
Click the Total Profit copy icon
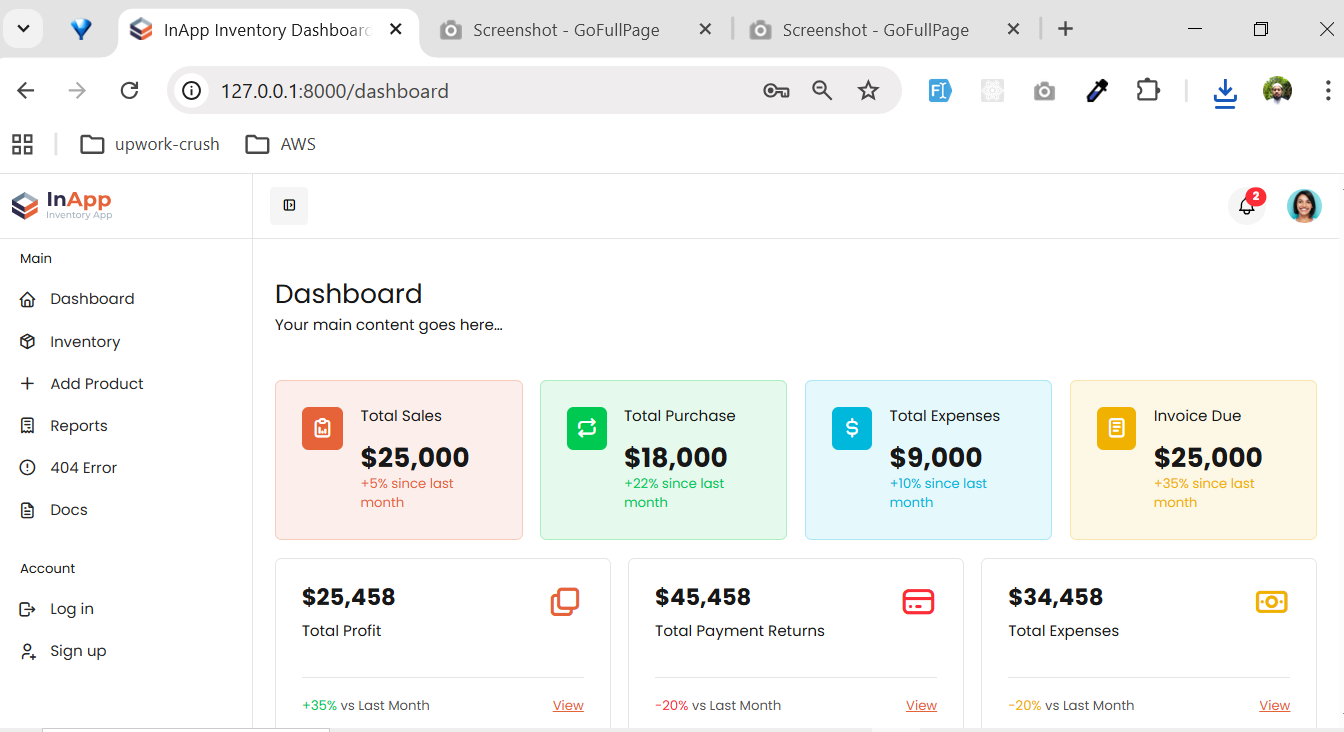pos(565,602)
